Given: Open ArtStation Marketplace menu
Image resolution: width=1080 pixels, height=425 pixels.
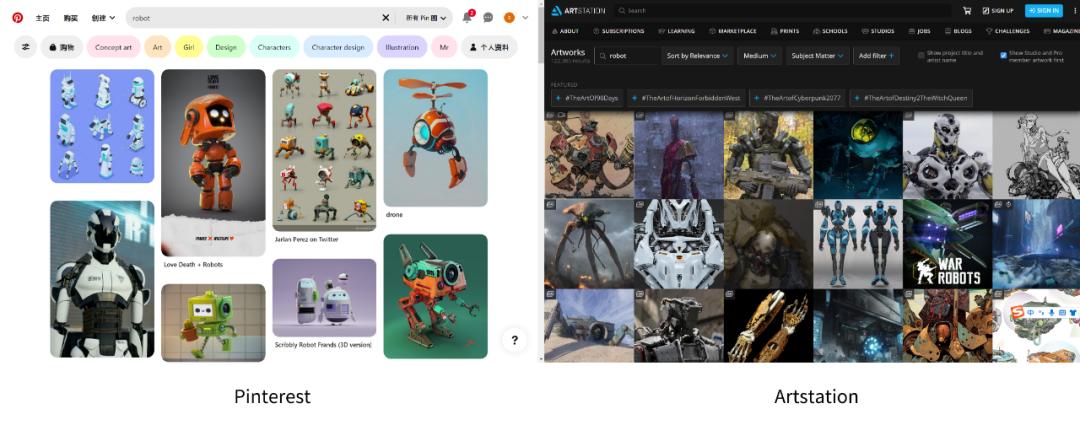Looking at the screenshot, I should point(731,31).
